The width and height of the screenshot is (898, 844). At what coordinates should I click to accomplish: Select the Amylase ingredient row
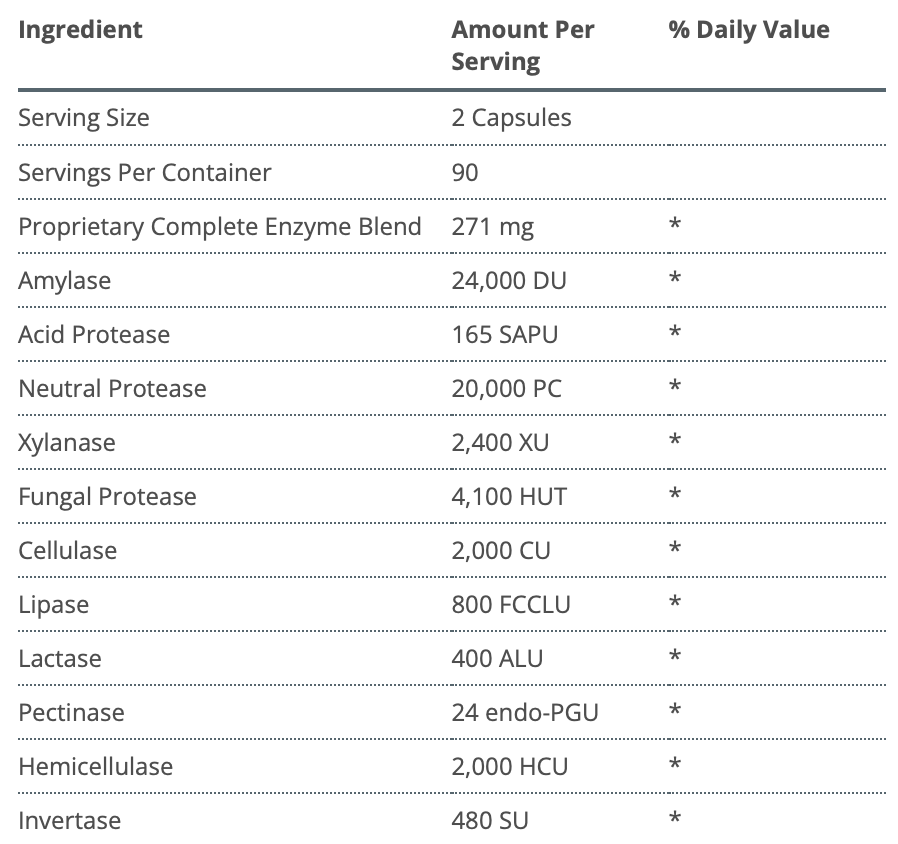pos(64,280)
